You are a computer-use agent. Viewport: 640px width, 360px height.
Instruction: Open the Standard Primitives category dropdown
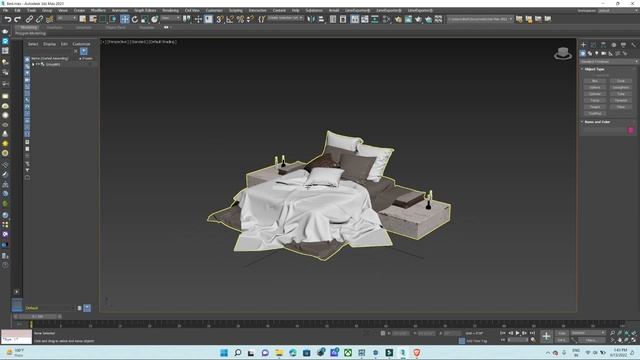coord(609,62)
